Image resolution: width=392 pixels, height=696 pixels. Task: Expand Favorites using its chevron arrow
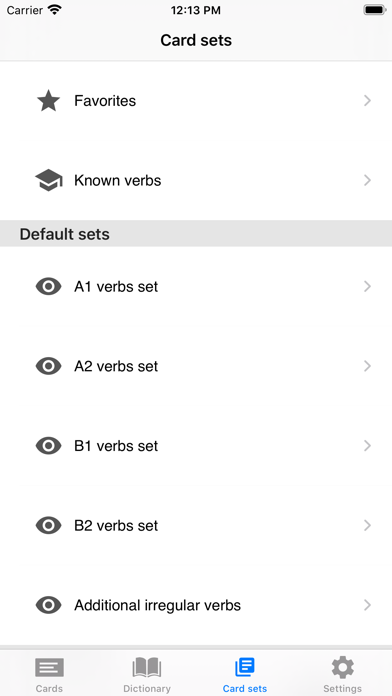point(367,101)
